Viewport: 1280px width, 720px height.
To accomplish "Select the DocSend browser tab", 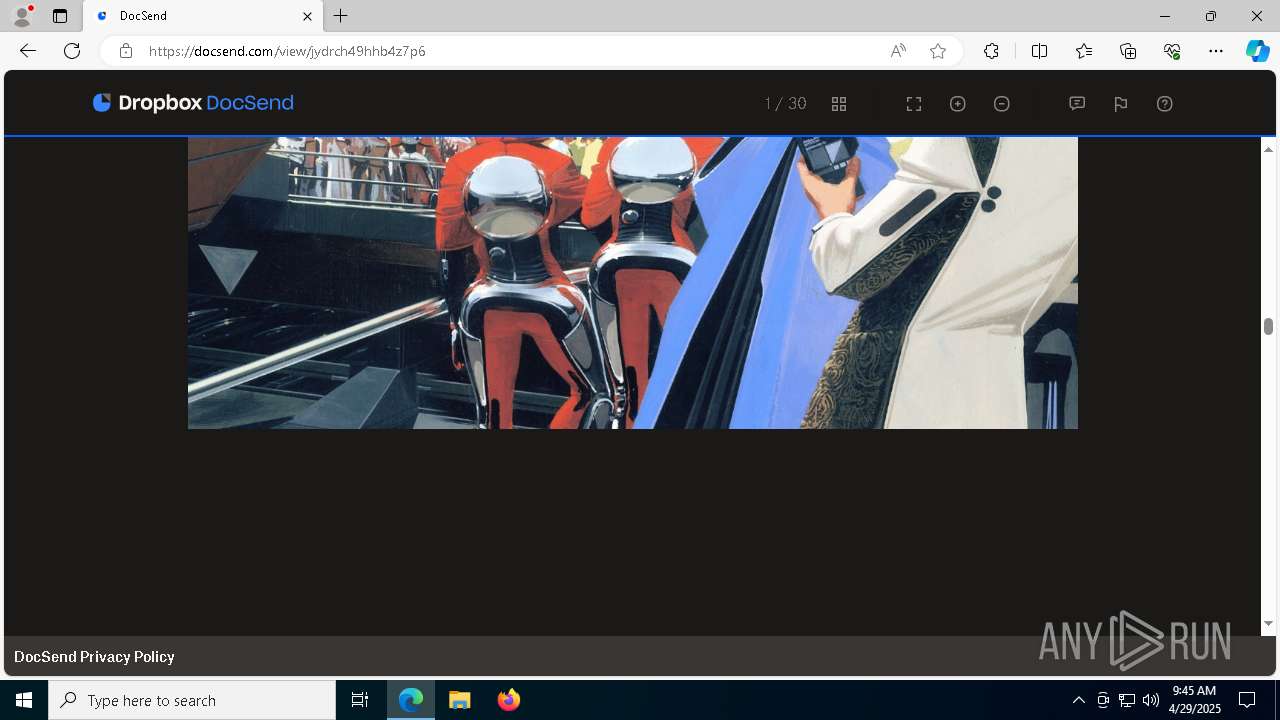I will pyautogui.click(x=202, y=16).
